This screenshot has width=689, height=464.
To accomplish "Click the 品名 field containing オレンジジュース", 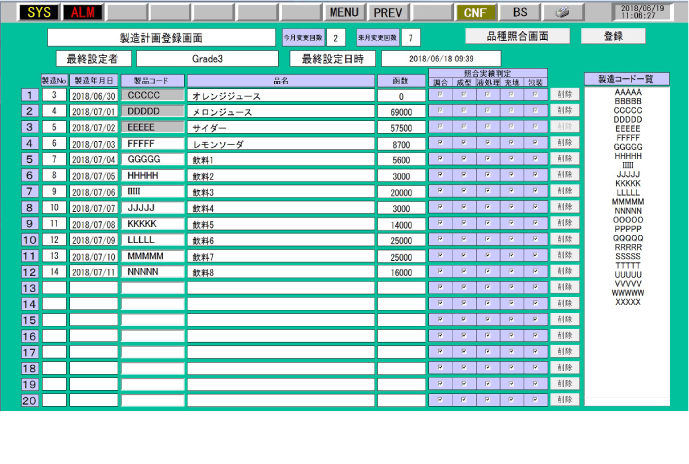I will click(281, 95).
